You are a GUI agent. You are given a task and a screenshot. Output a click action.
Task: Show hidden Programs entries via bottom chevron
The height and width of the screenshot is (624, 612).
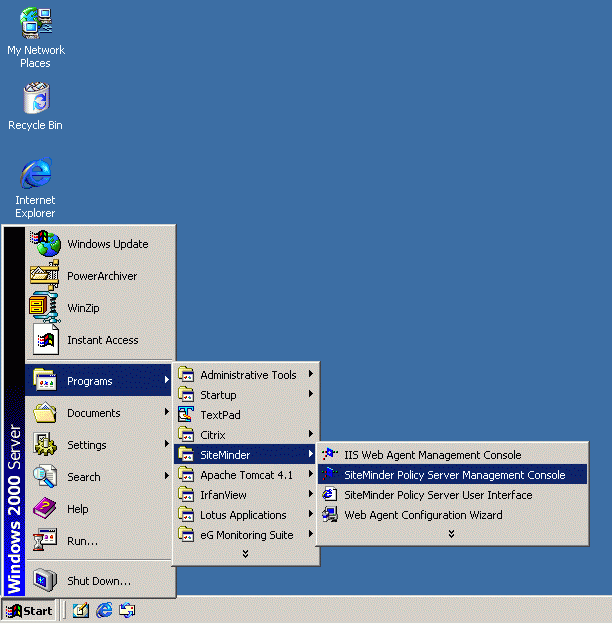tap(246, 554)
